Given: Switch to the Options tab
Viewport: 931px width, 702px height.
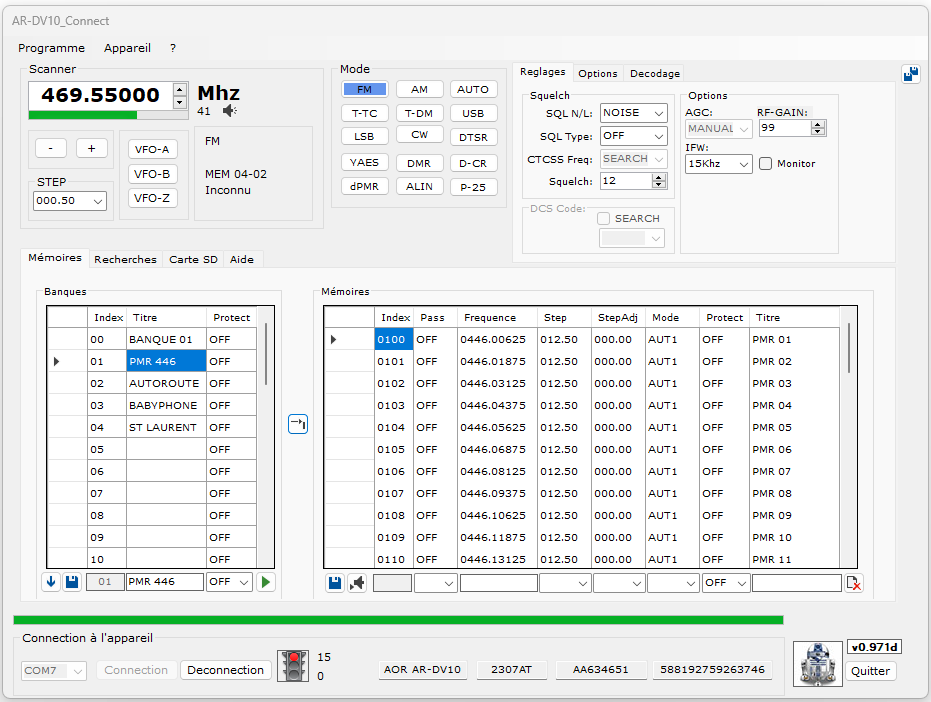Looking at the screenshot, I should [598, 74].
